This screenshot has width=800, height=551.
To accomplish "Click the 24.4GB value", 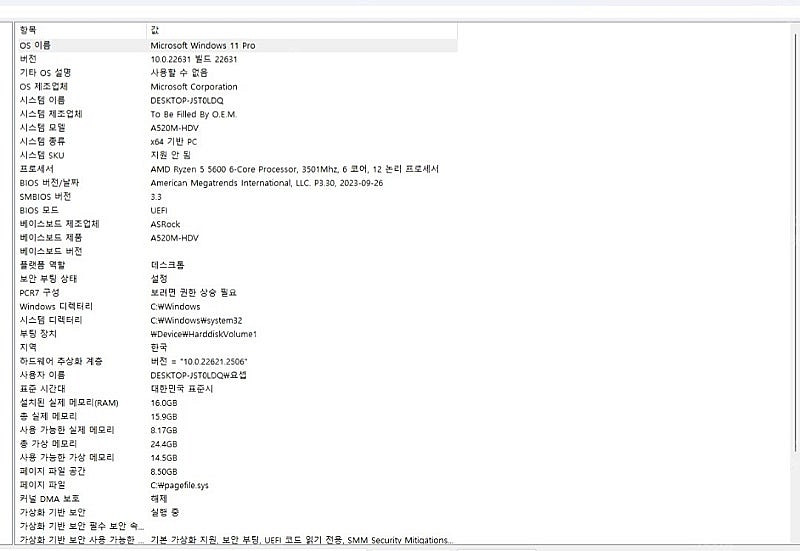I will pos(164,444).
